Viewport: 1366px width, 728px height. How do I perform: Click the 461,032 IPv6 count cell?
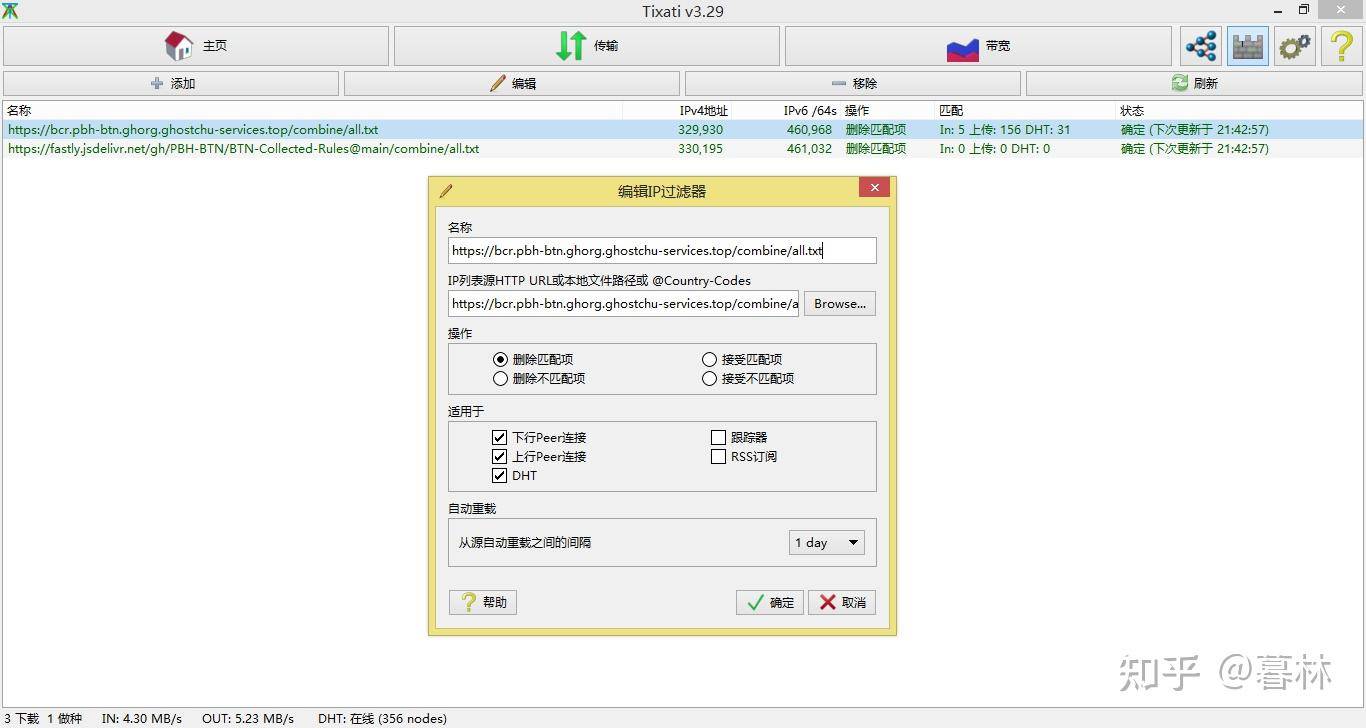click(x=809, y=149)
